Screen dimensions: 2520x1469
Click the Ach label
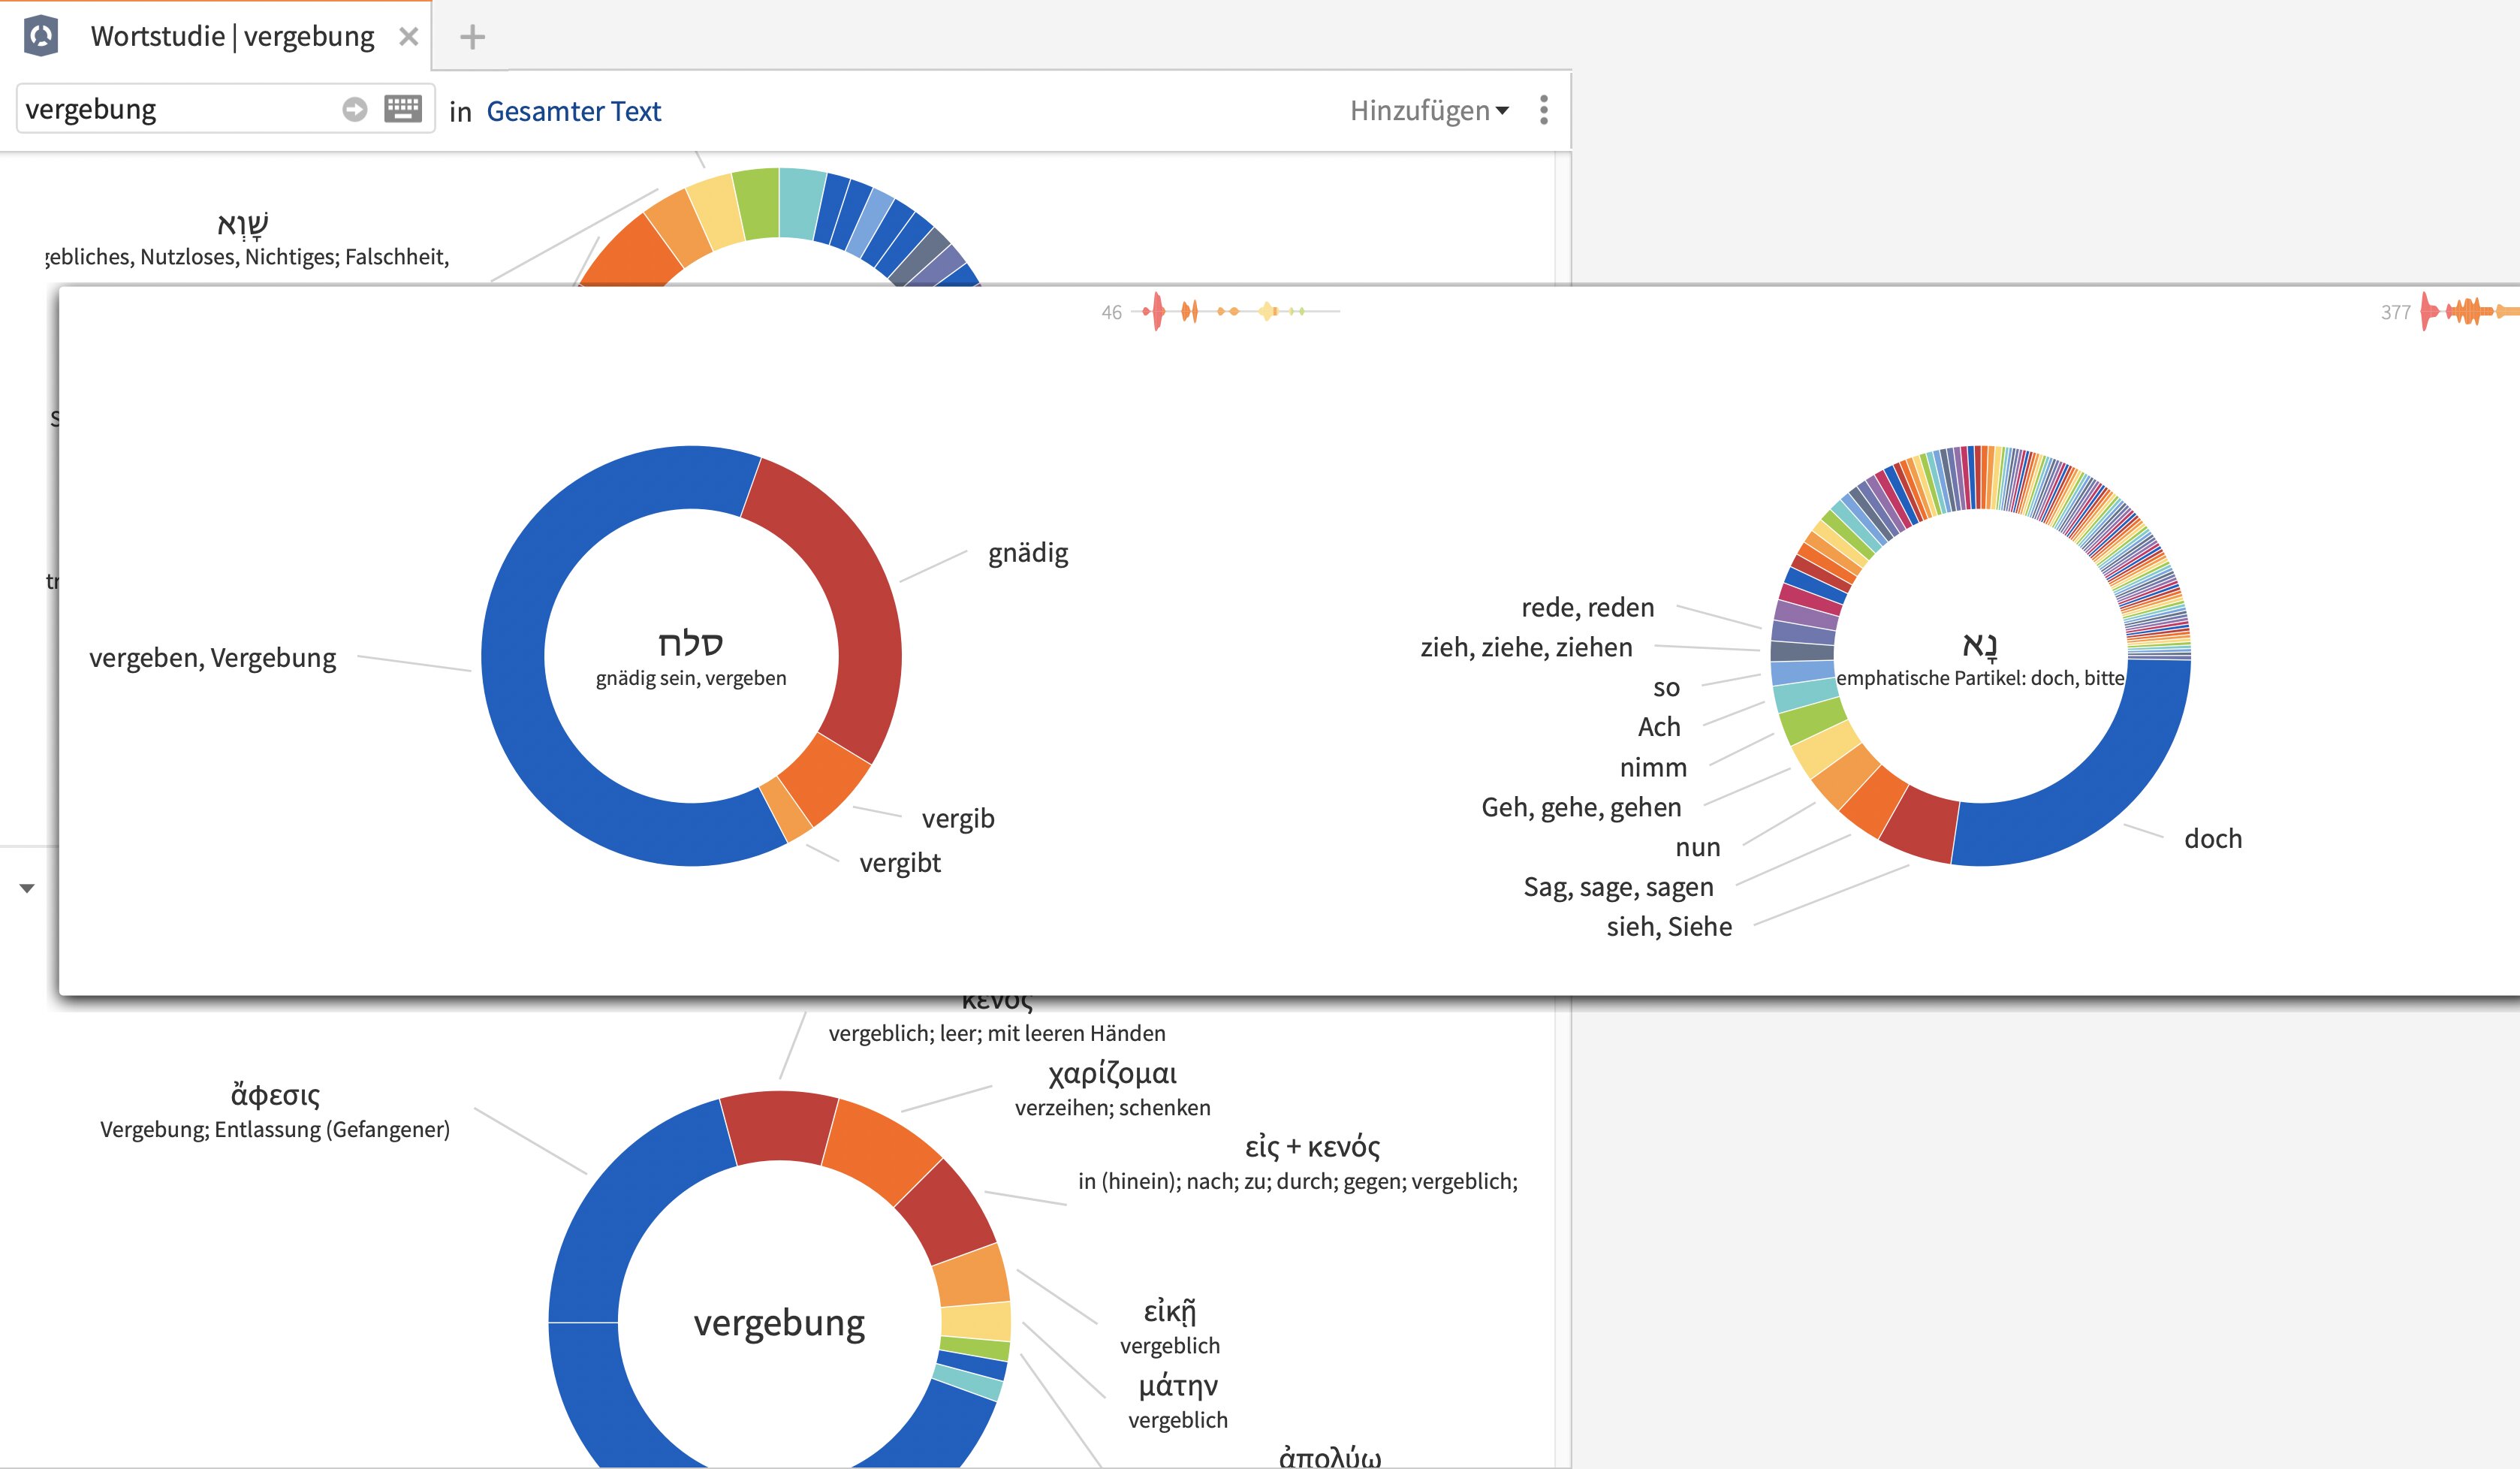click(x=1659, y=727)
